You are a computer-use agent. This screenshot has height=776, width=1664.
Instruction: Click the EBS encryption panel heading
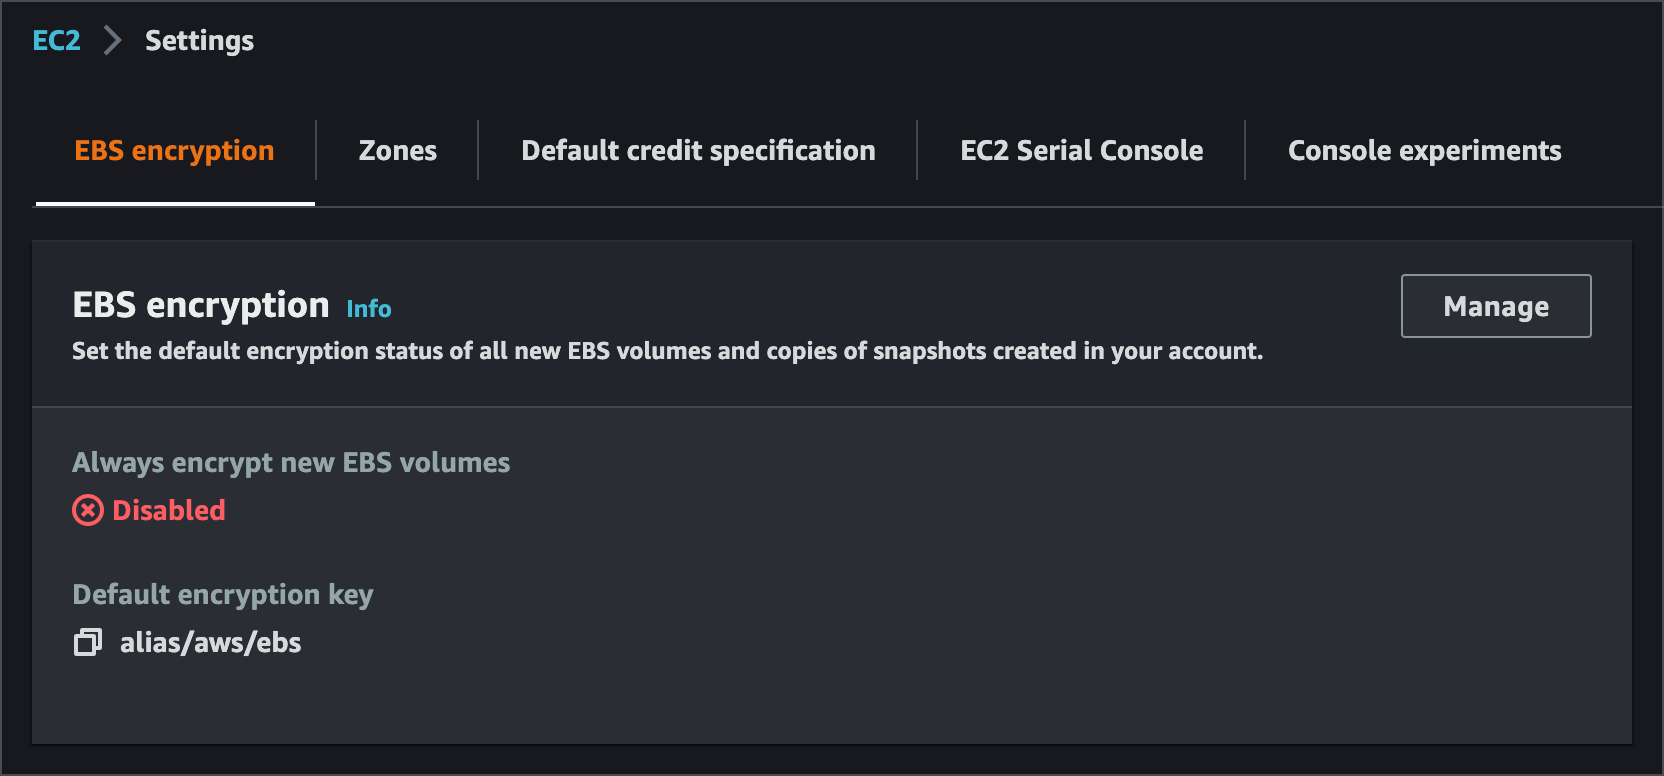click(x=200, y=305)
